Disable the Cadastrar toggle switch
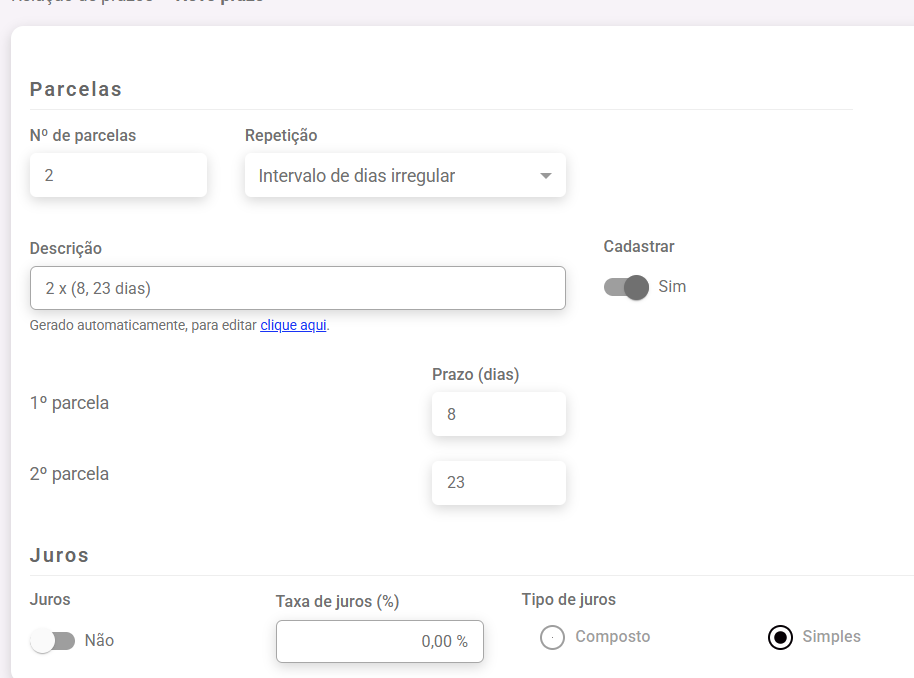The height and width of the screenshot is (678, 914). pos(627,287)
